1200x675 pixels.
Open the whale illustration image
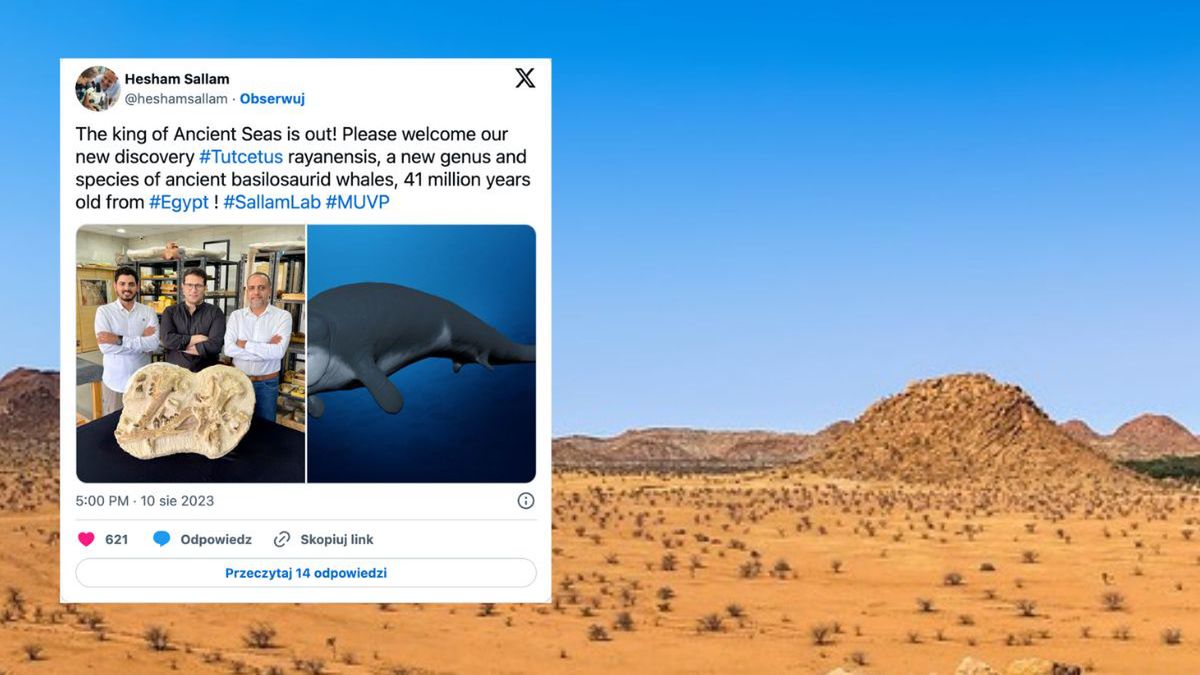(x=421, y=354)
